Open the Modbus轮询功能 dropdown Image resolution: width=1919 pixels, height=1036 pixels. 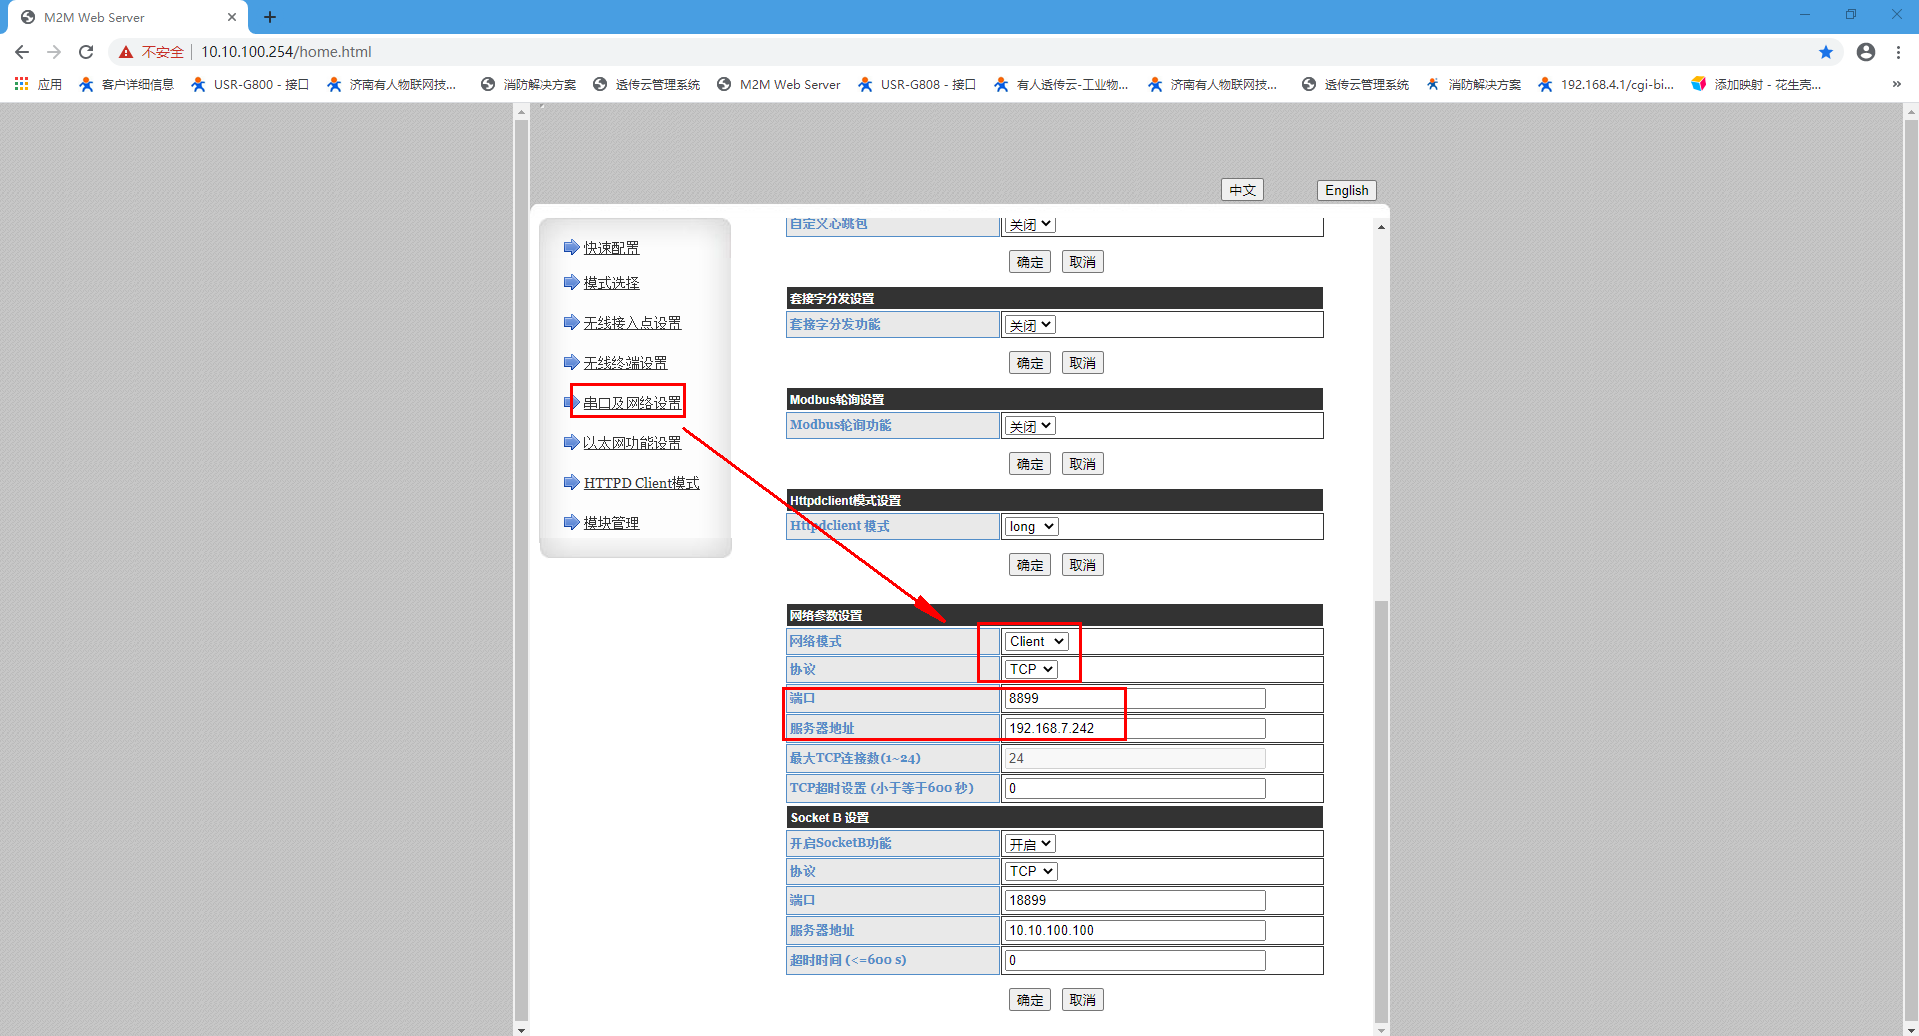1030,426
